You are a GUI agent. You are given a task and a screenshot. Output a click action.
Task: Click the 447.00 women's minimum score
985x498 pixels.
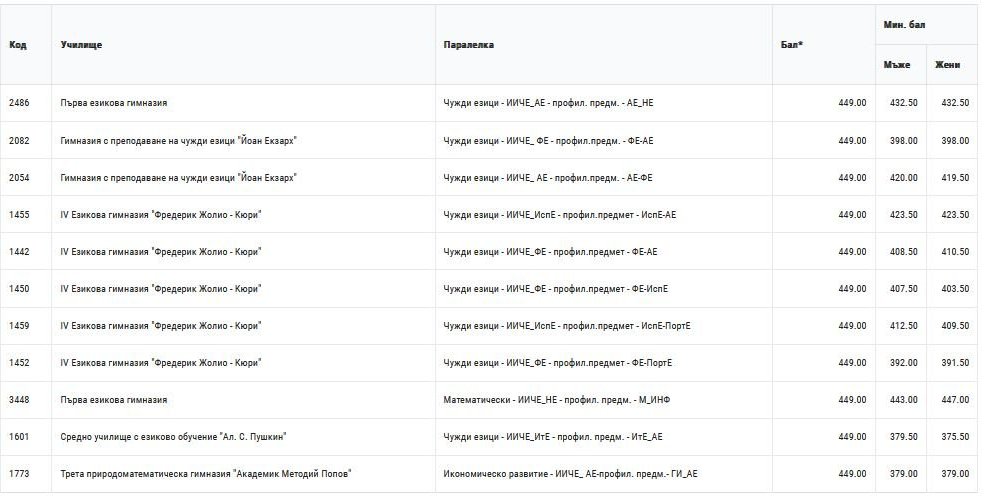point(955,400)
